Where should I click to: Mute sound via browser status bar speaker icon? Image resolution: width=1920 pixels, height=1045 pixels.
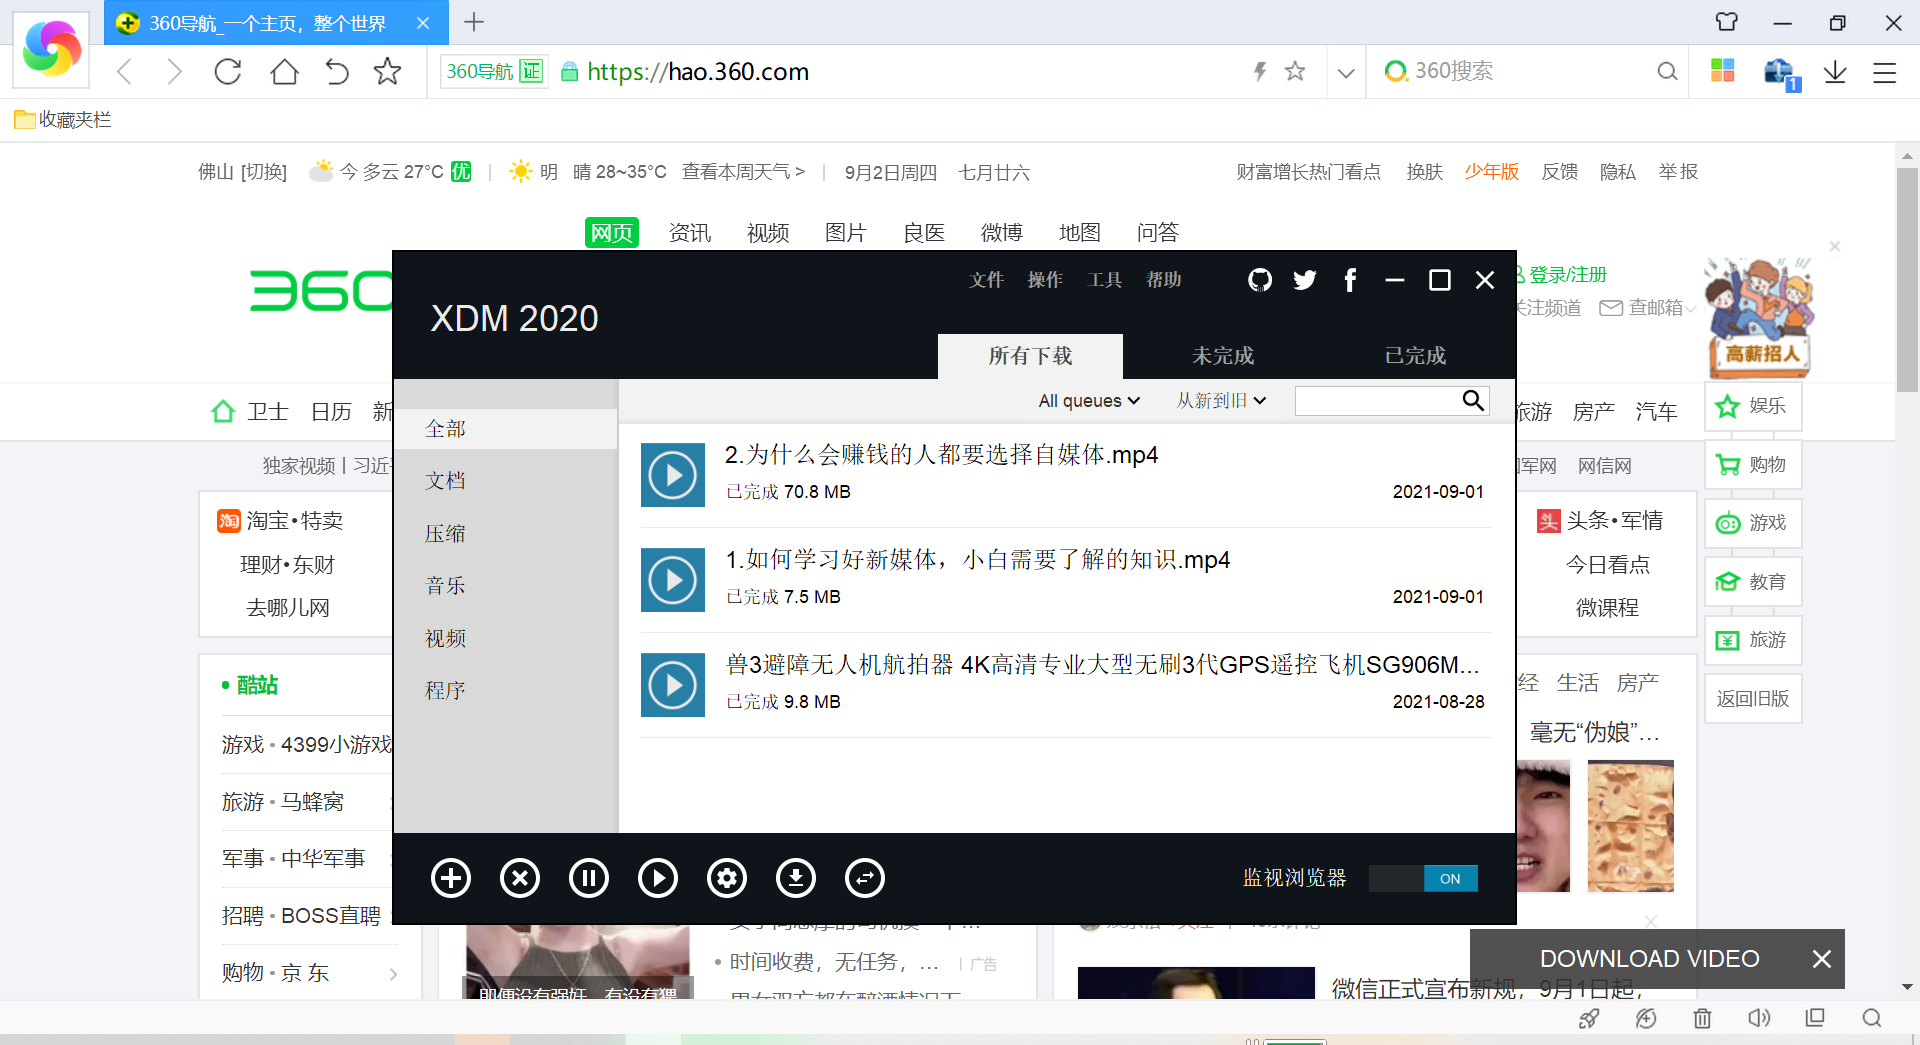pos(1758,1018)
